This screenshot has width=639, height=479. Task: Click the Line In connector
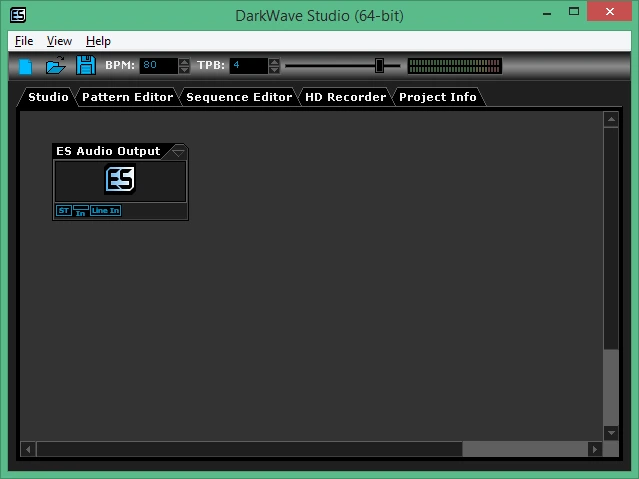[x=106, y=210]
